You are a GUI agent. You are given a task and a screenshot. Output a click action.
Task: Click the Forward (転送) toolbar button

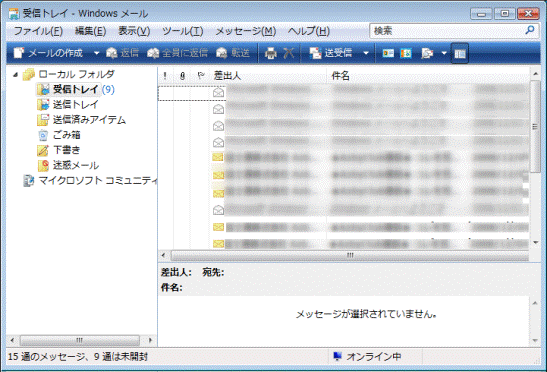233,53
